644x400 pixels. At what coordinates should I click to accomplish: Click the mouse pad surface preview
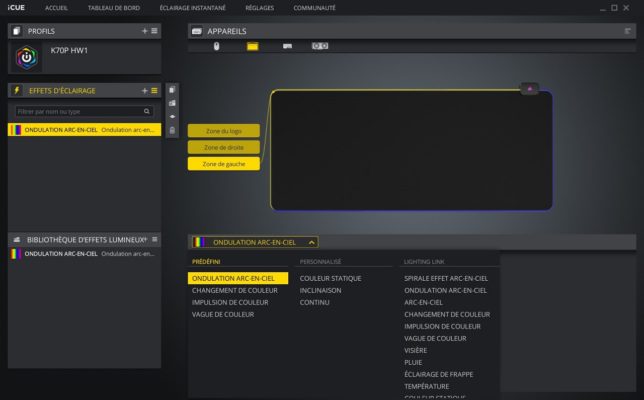(412, 150)
